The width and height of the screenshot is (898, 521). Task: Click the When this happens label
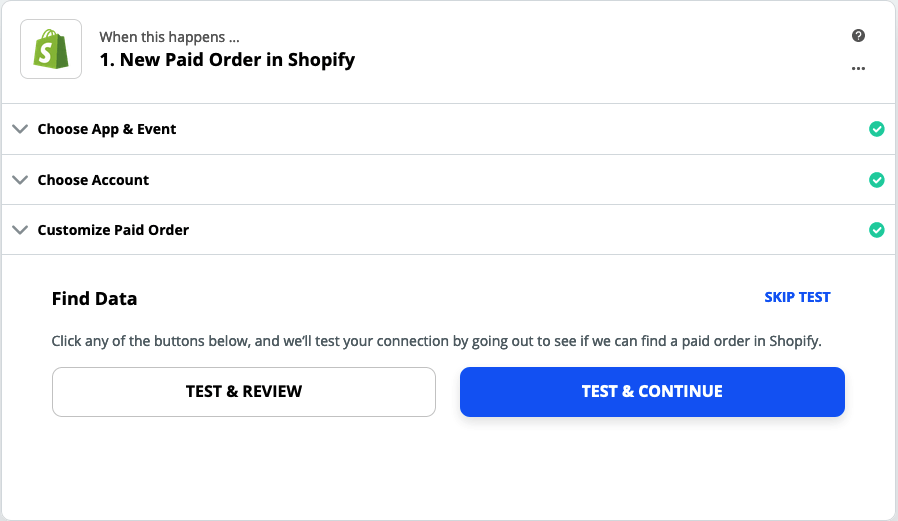169,37
